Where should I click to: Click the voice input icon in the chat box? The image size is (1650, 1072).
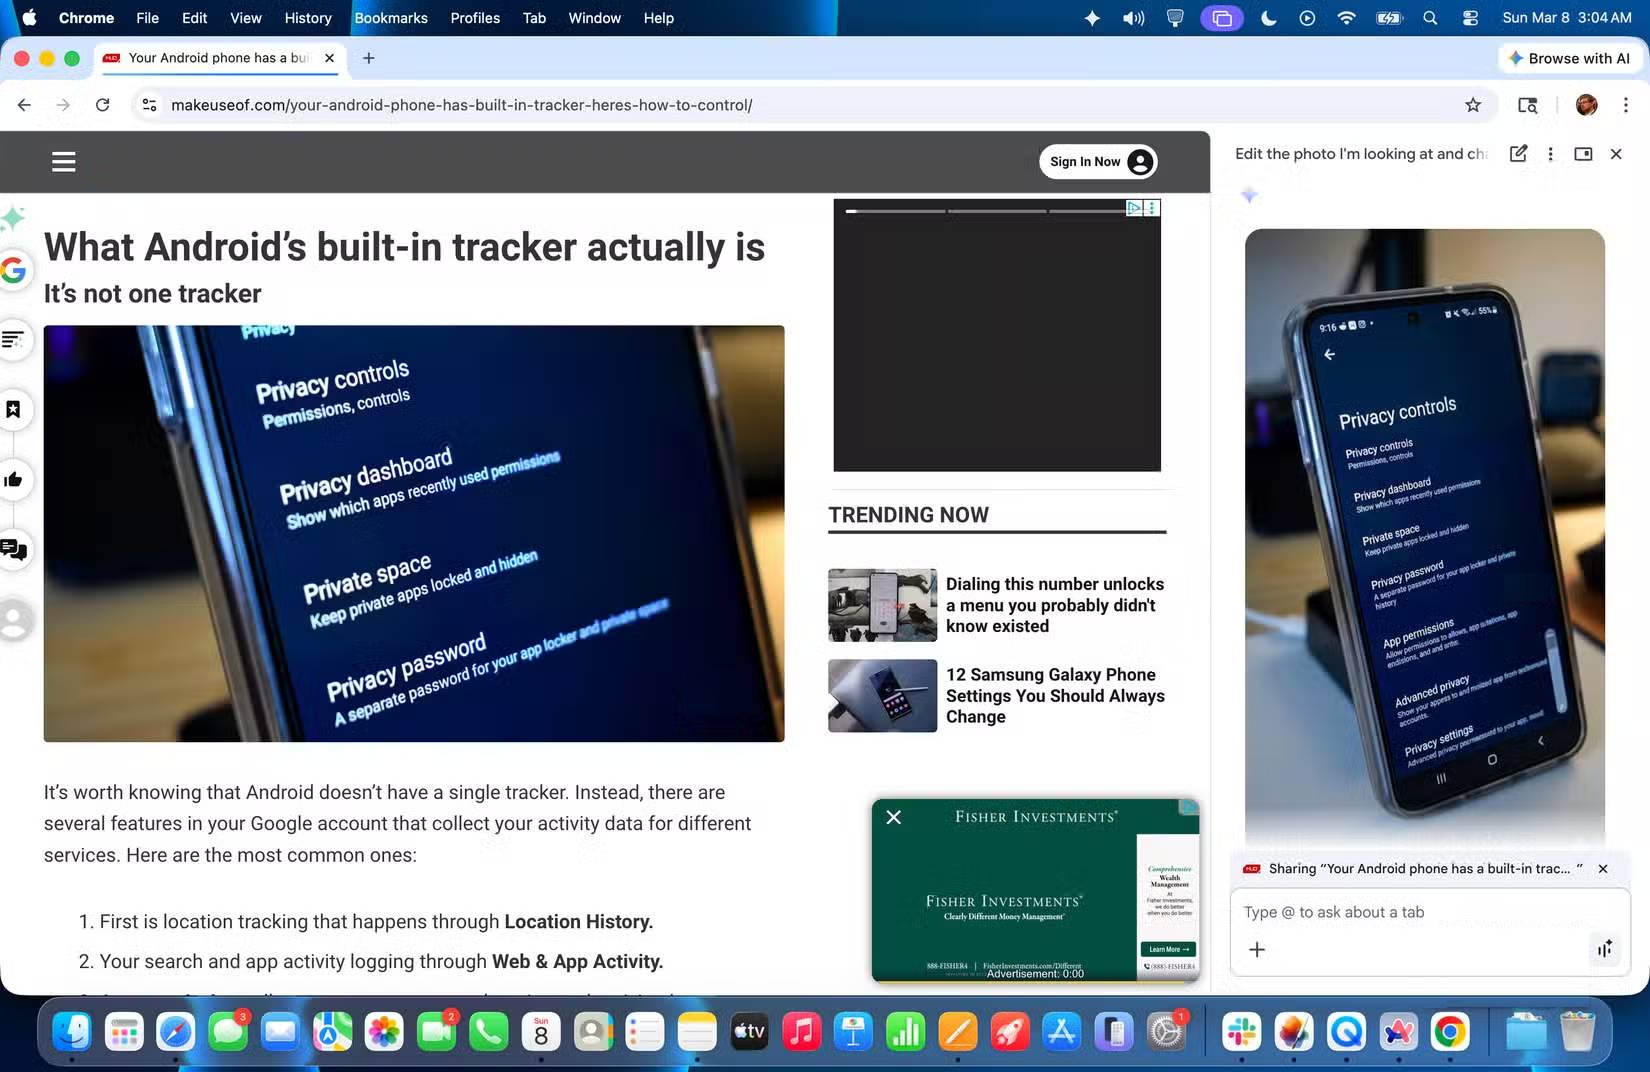tap(1605, 949)
